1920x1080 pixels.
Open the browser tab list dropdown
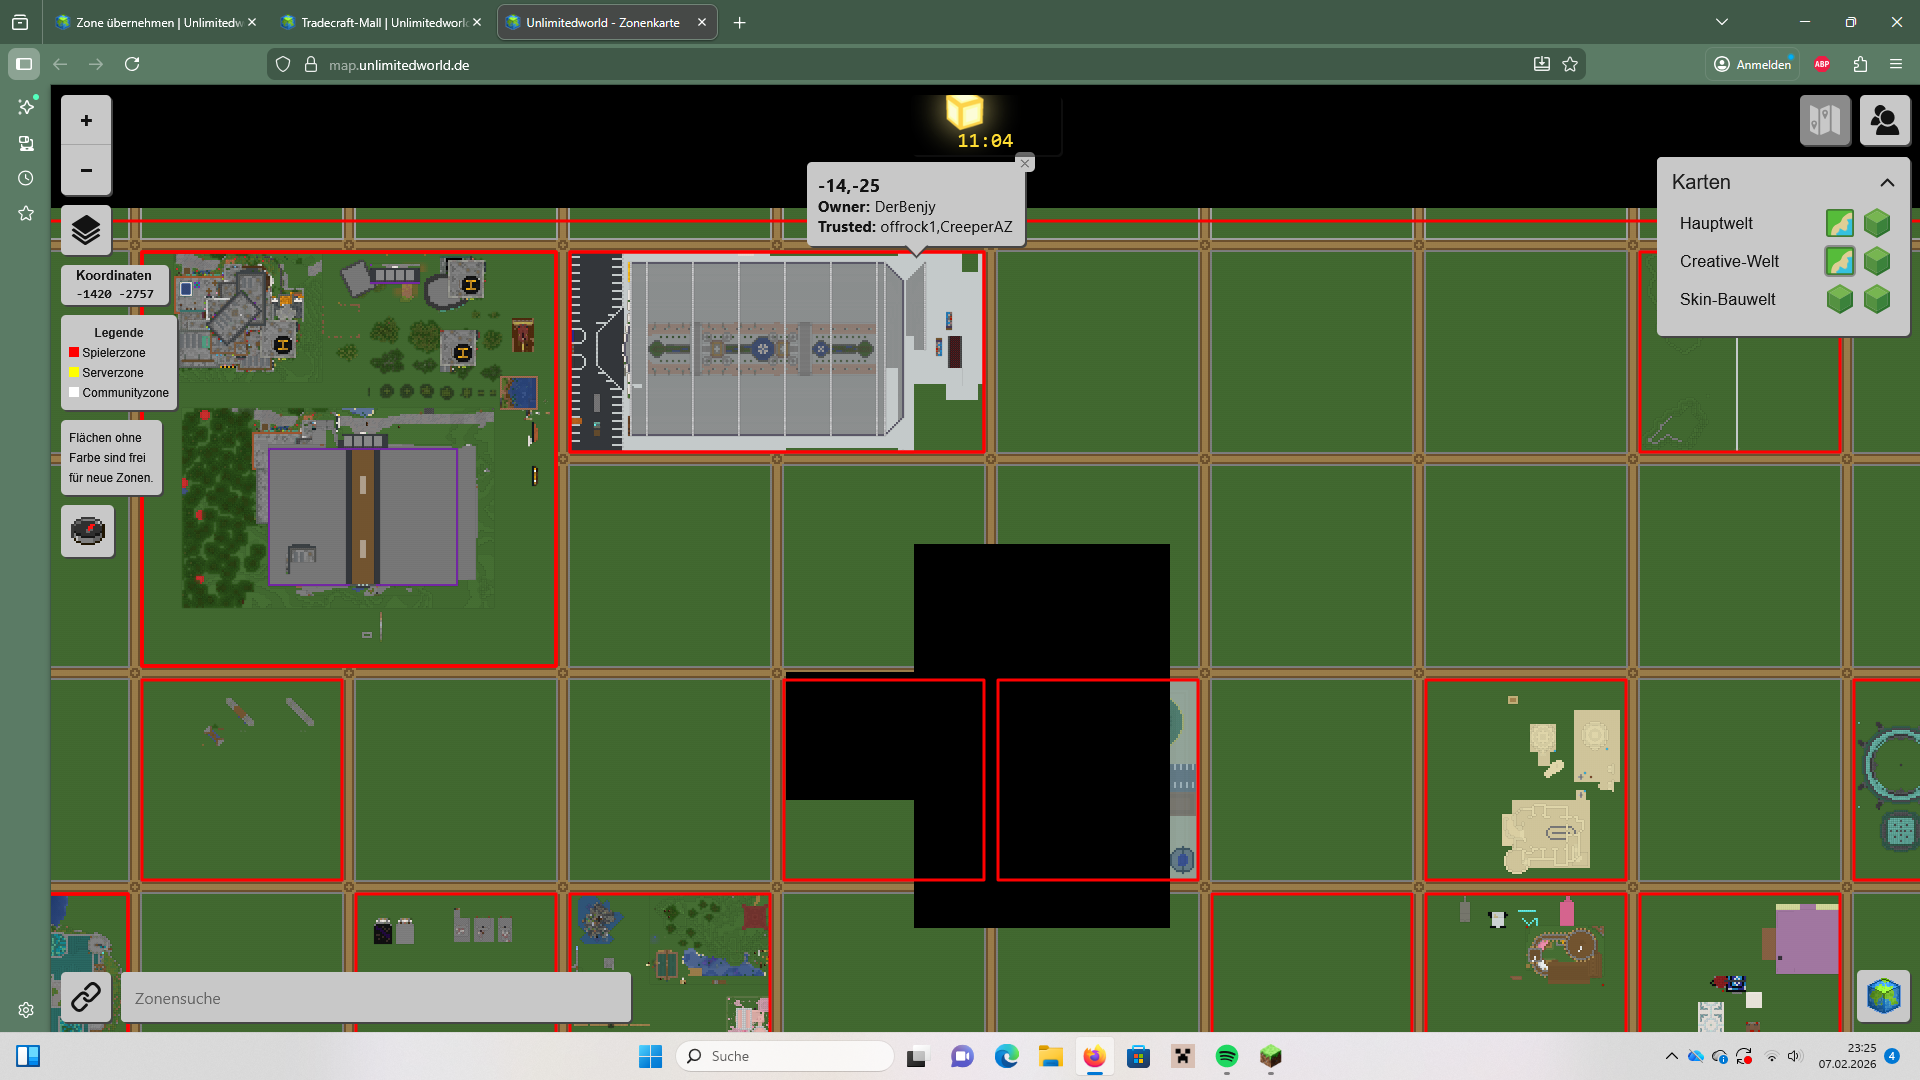coord(1721,22)
